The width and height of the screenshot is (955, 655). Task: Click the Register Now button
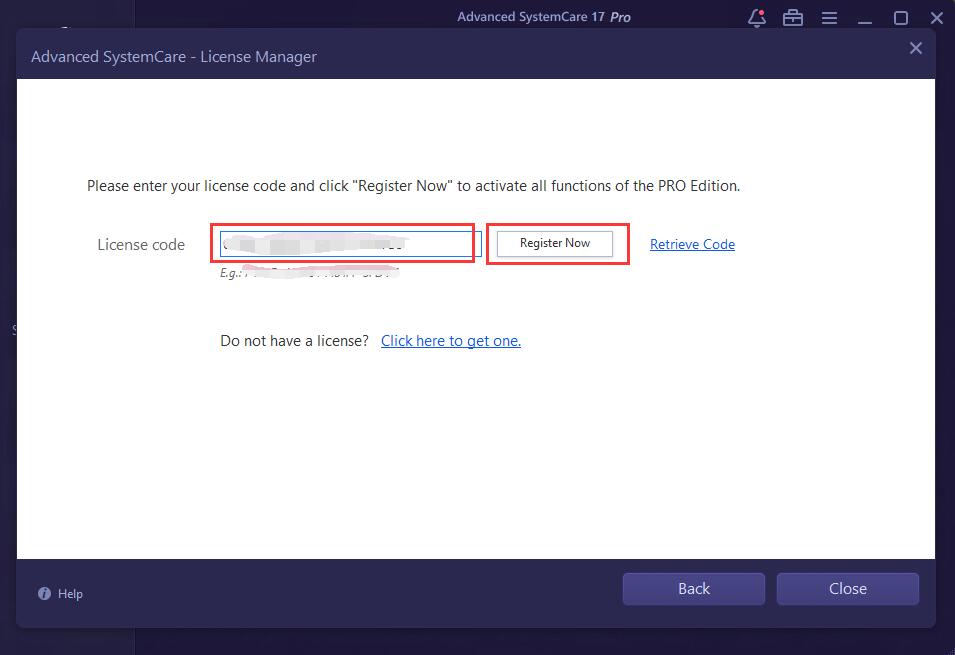pyautogui.click(x=555, y=244)
